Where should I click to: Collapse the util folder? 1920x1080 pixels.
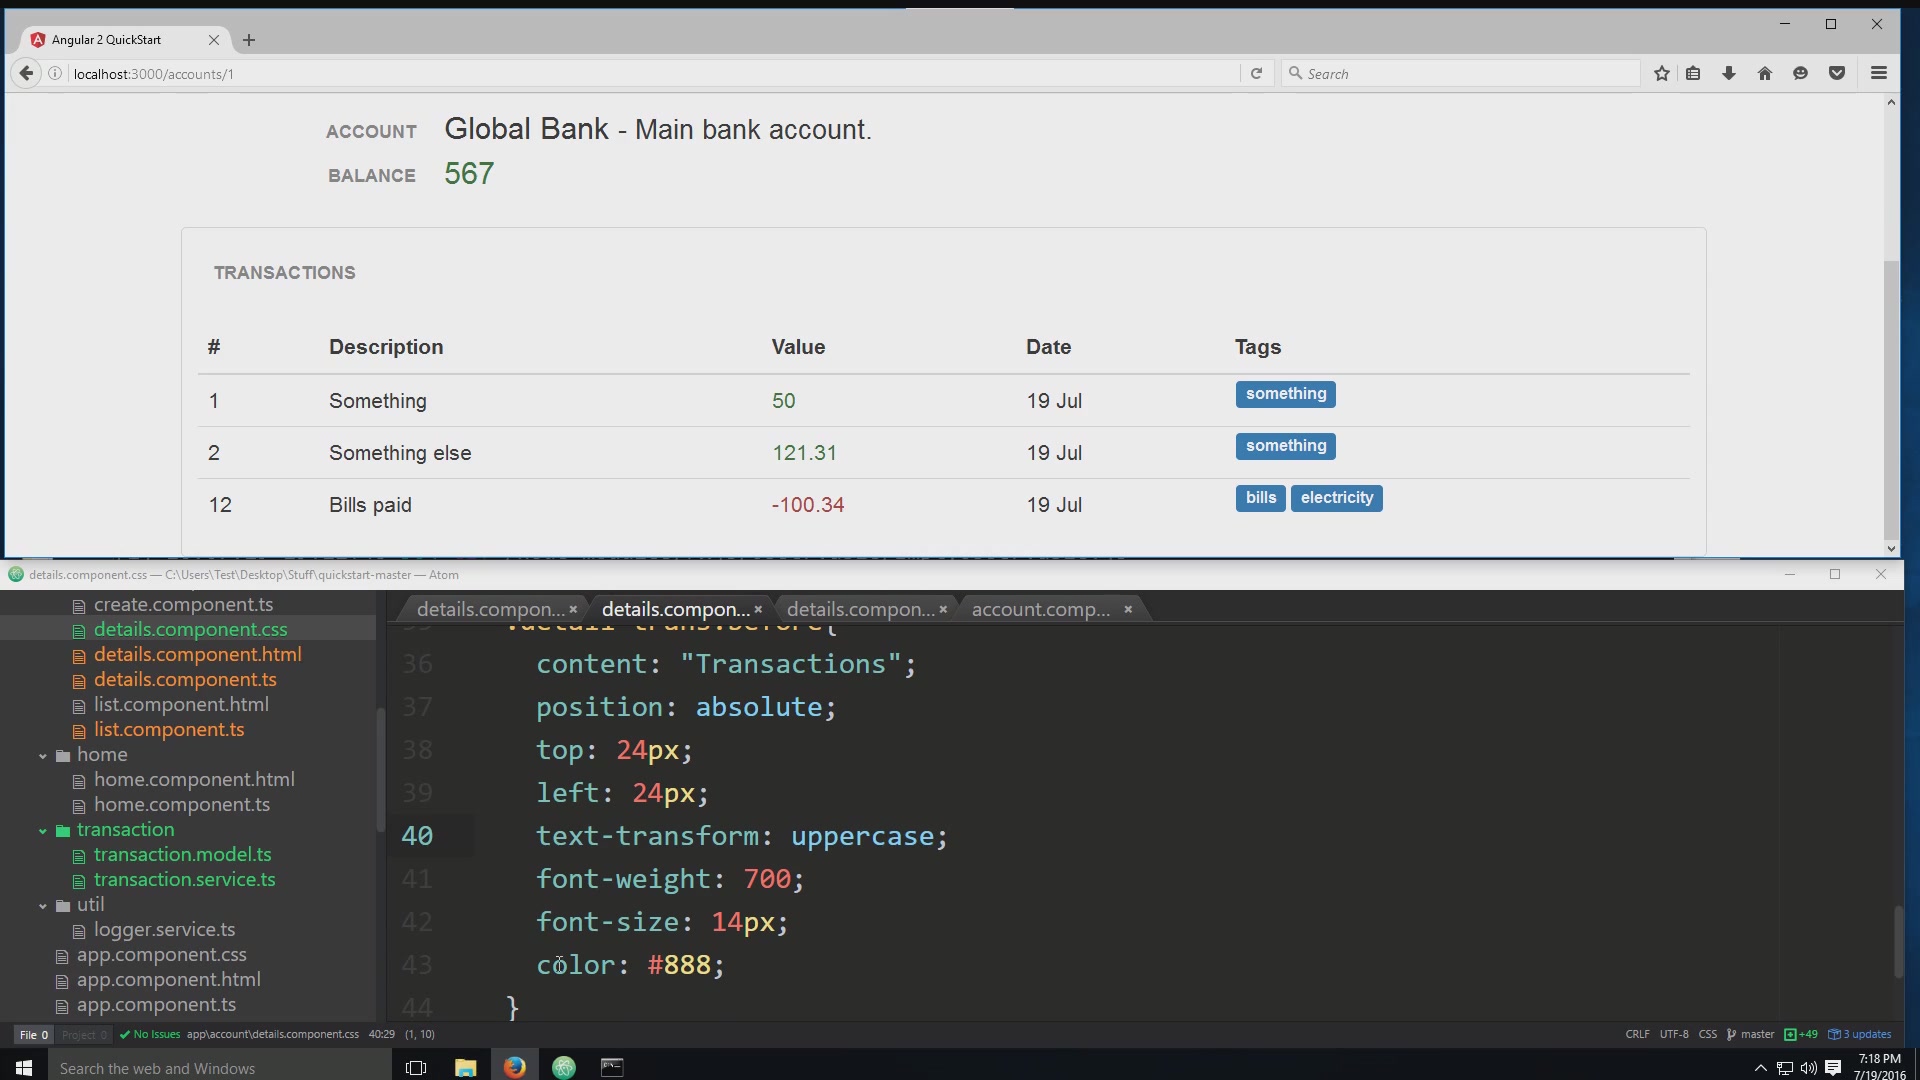point(43,906)
